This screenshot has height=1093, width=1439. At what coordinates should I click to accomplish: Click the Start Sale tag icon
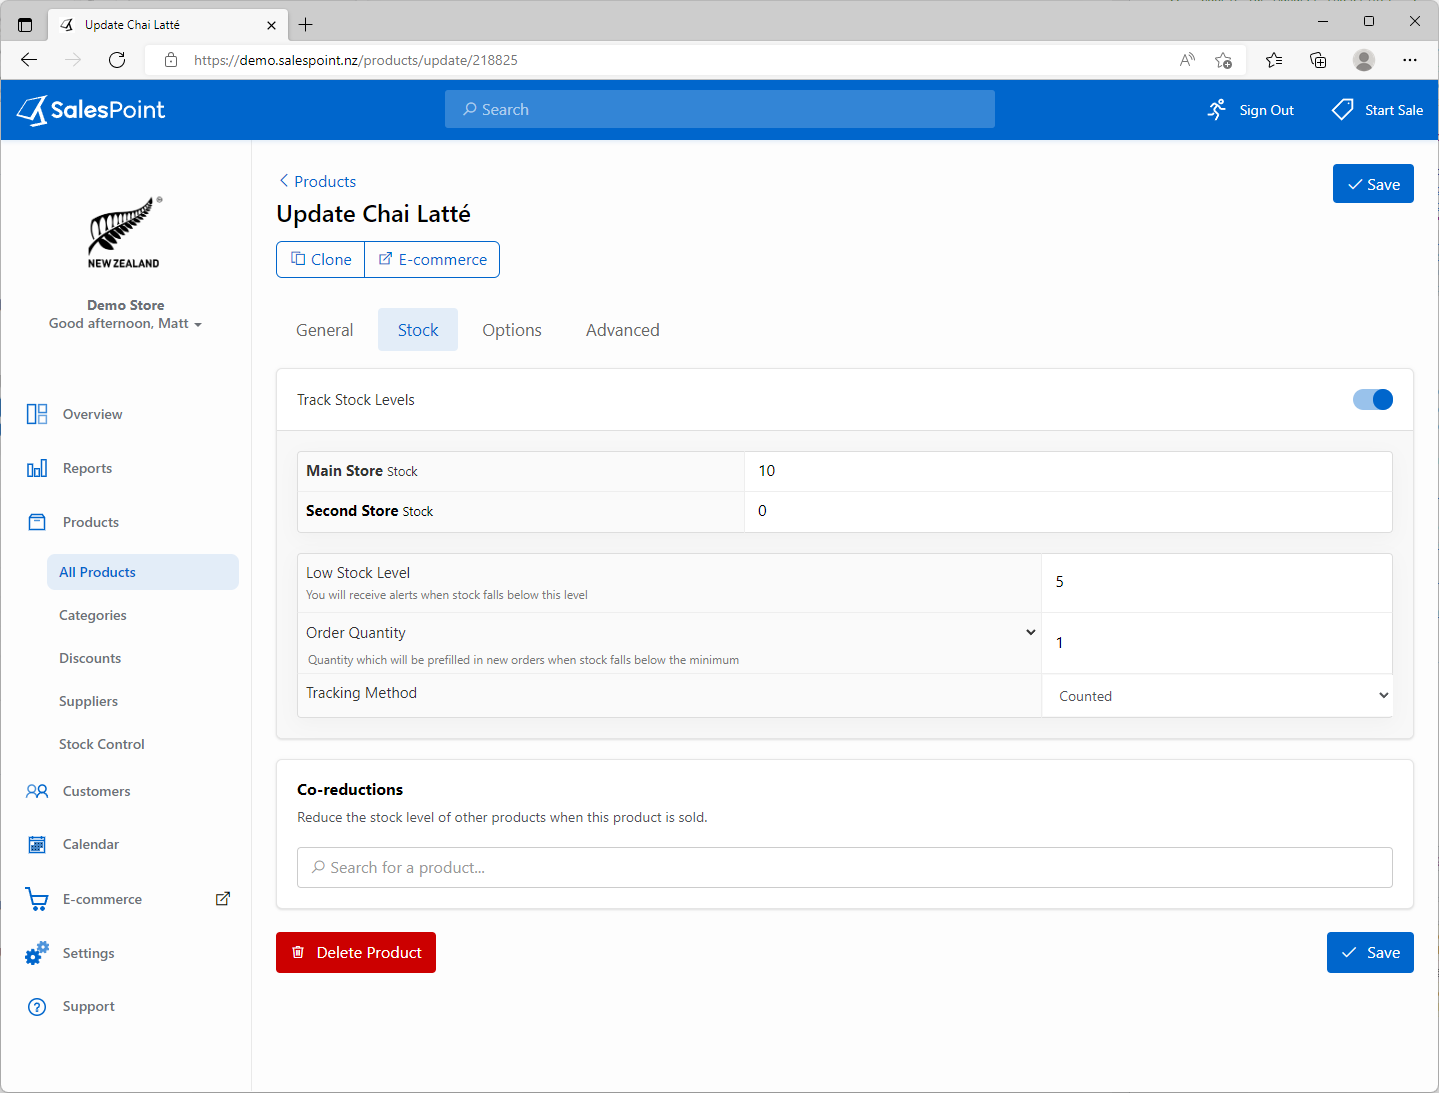[1341, 109]
